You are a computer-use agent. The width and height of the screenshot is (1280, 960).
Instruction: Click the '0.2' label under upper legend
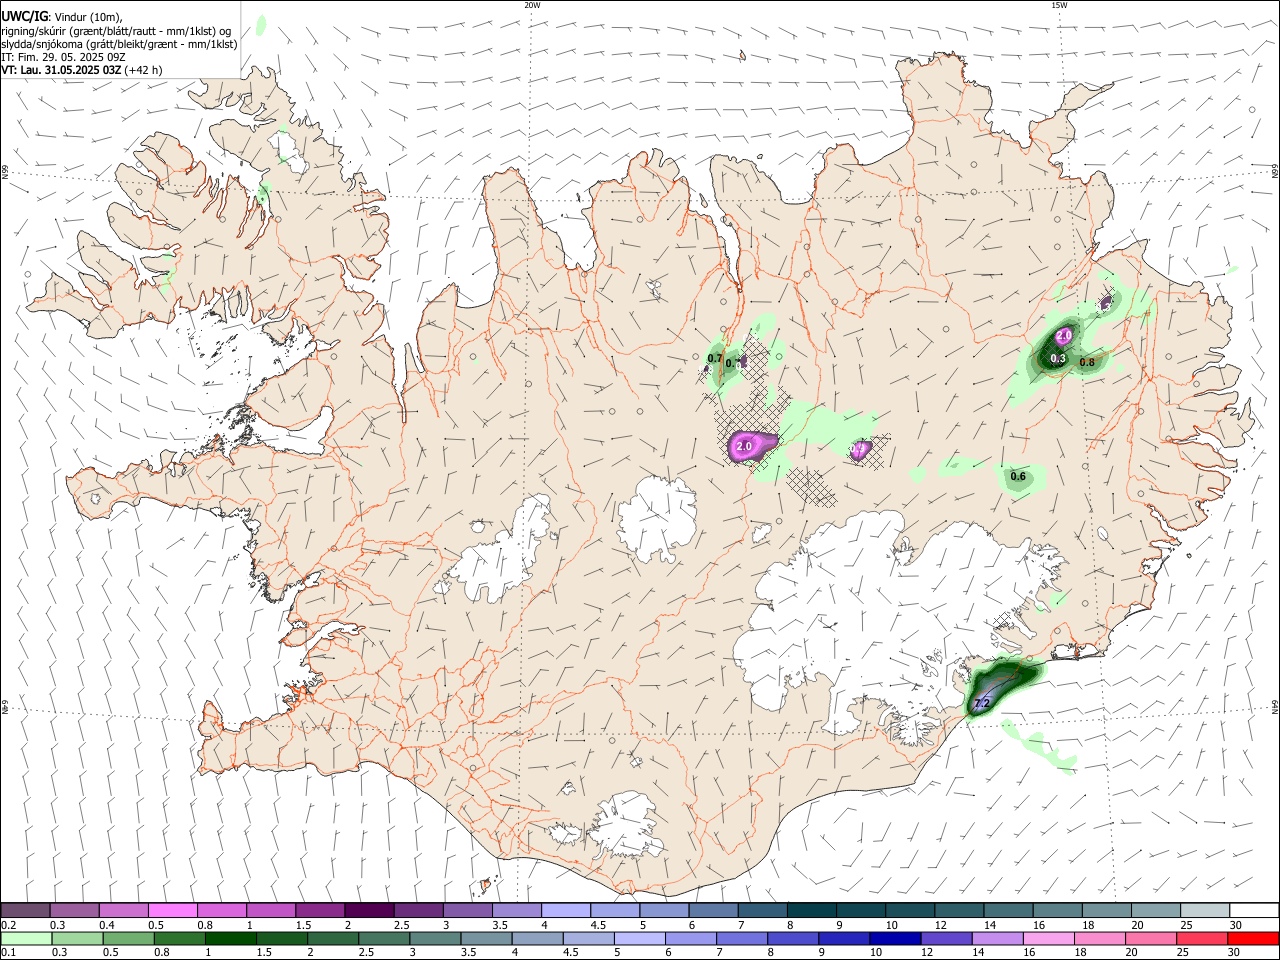[x=9, y=925]
